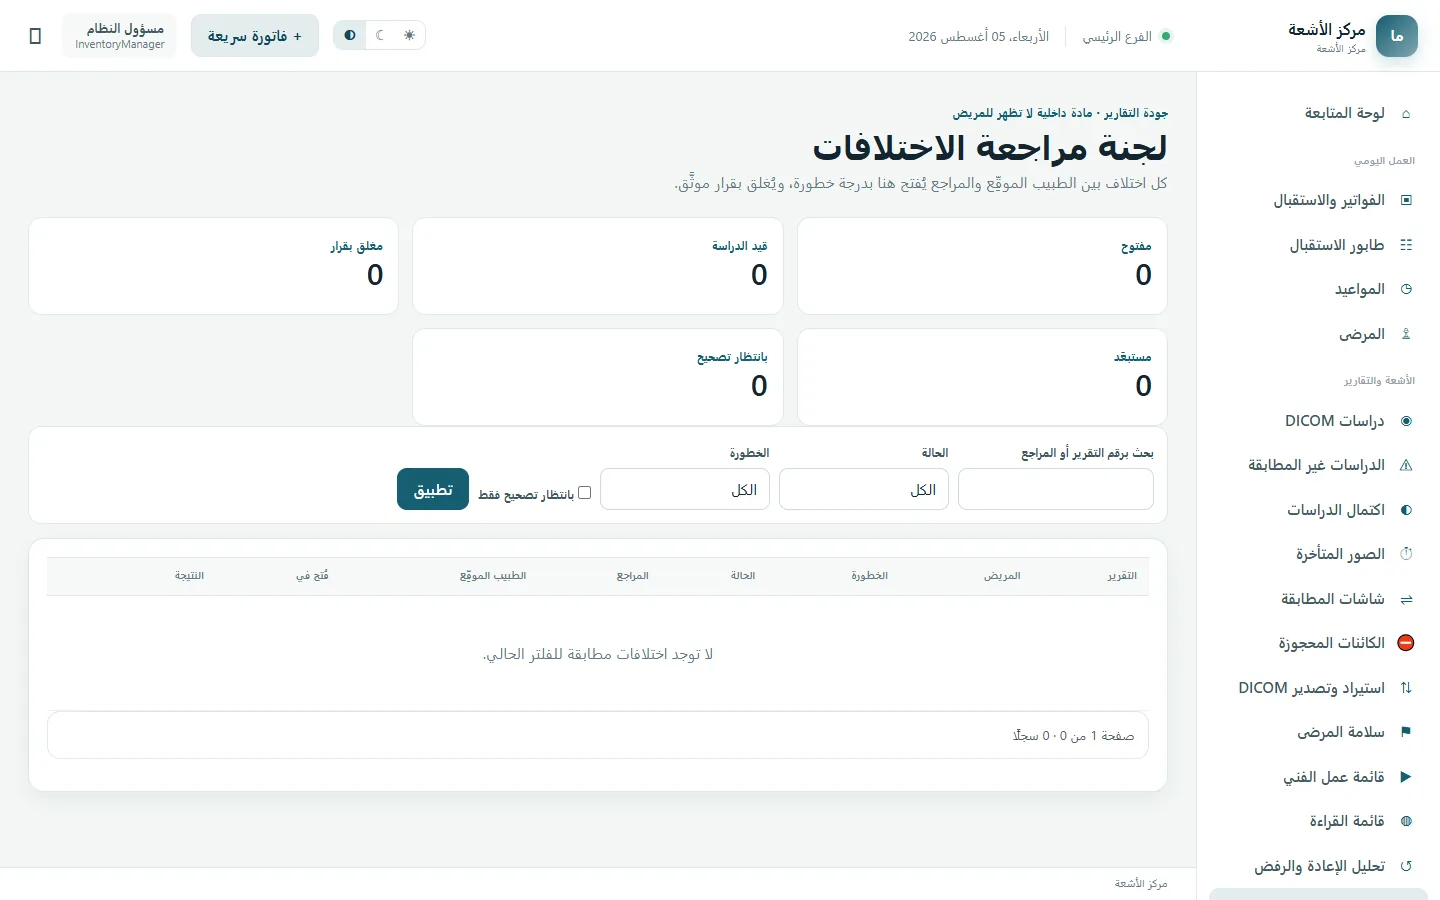Click المراجع column header
This screenshot has height=900, width=1440.
tap(633, 576)
